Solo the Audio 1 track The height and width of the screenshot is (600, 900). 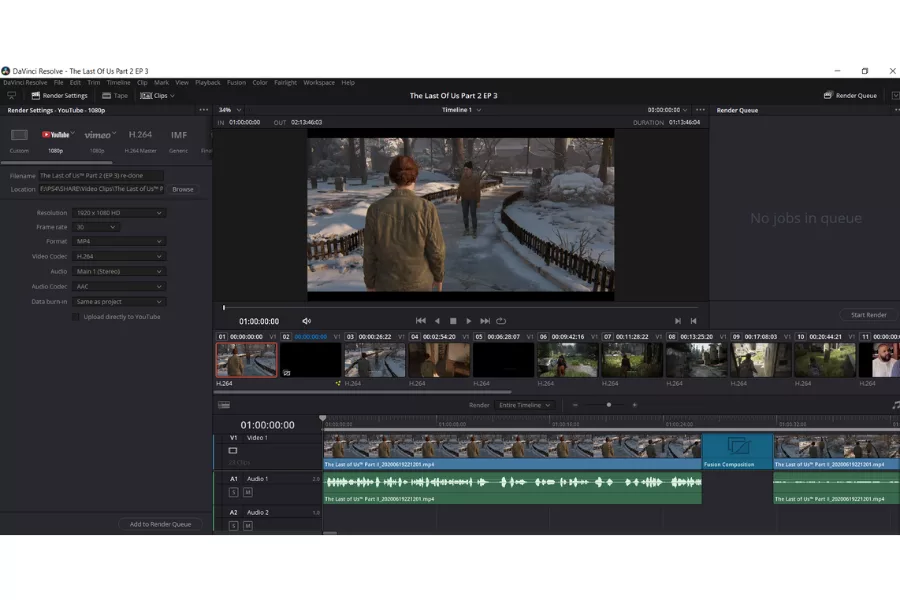coord(233,492)
